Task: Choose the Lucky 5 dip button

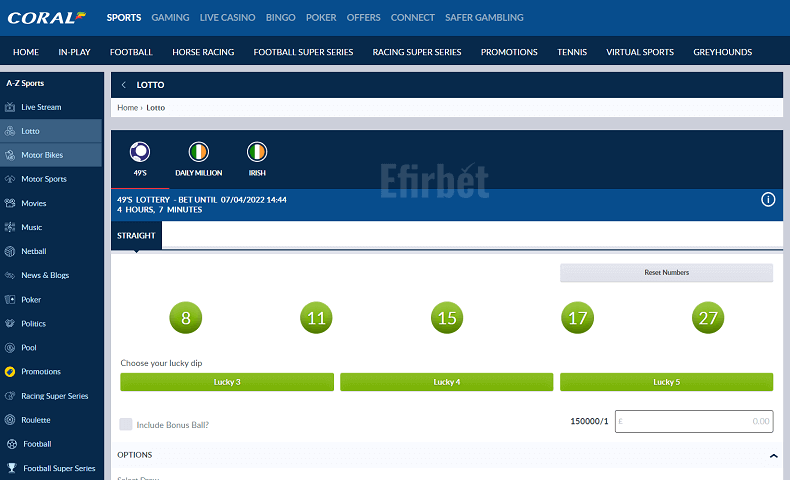Action: tap(666, 382)
